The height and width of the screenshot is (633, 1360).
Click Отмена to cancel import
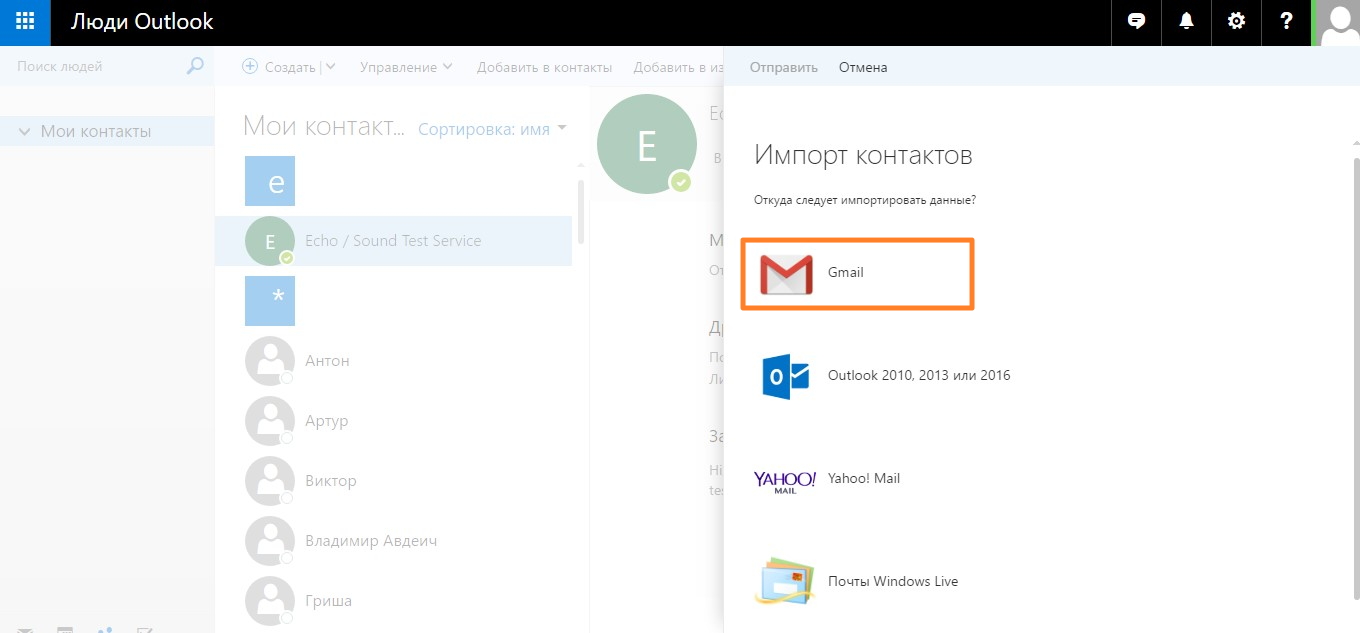(x=862, y=67)
